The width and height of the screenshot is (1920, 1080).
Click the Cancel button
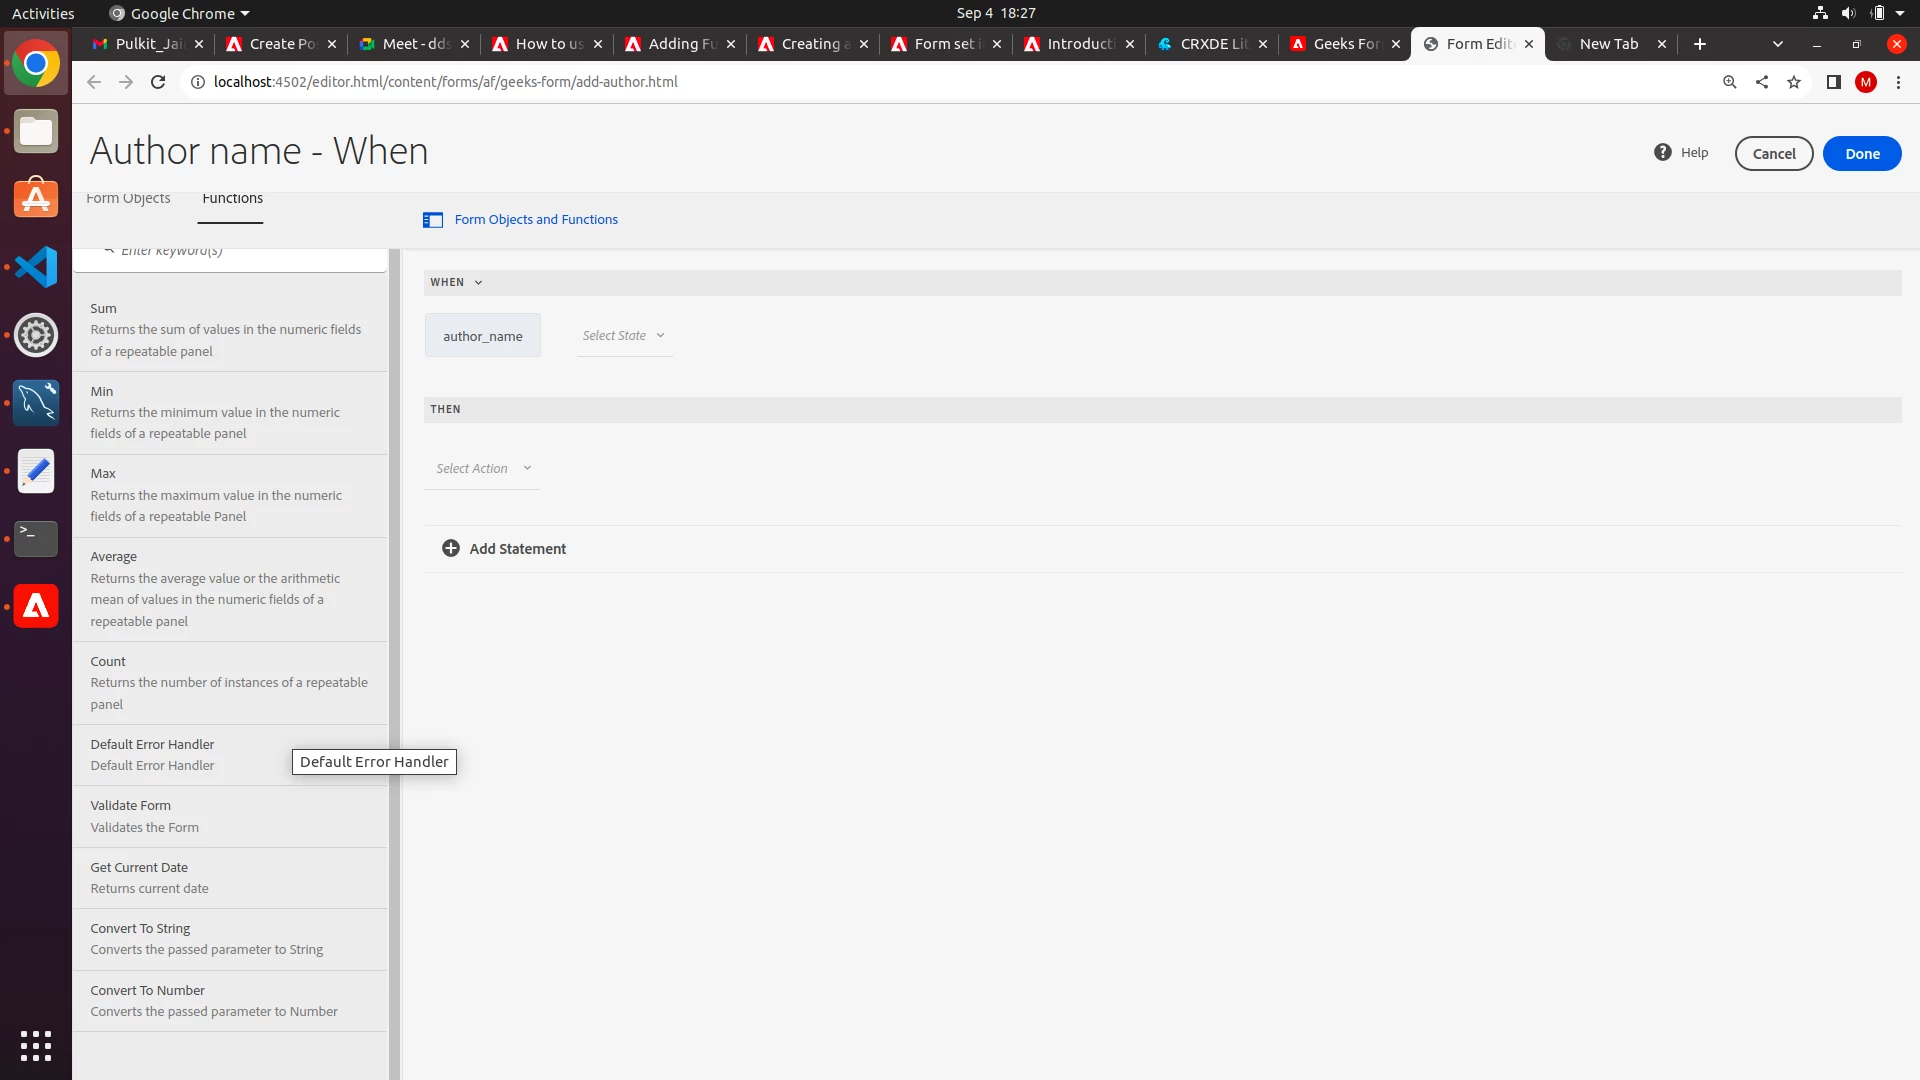point(1773,154)
